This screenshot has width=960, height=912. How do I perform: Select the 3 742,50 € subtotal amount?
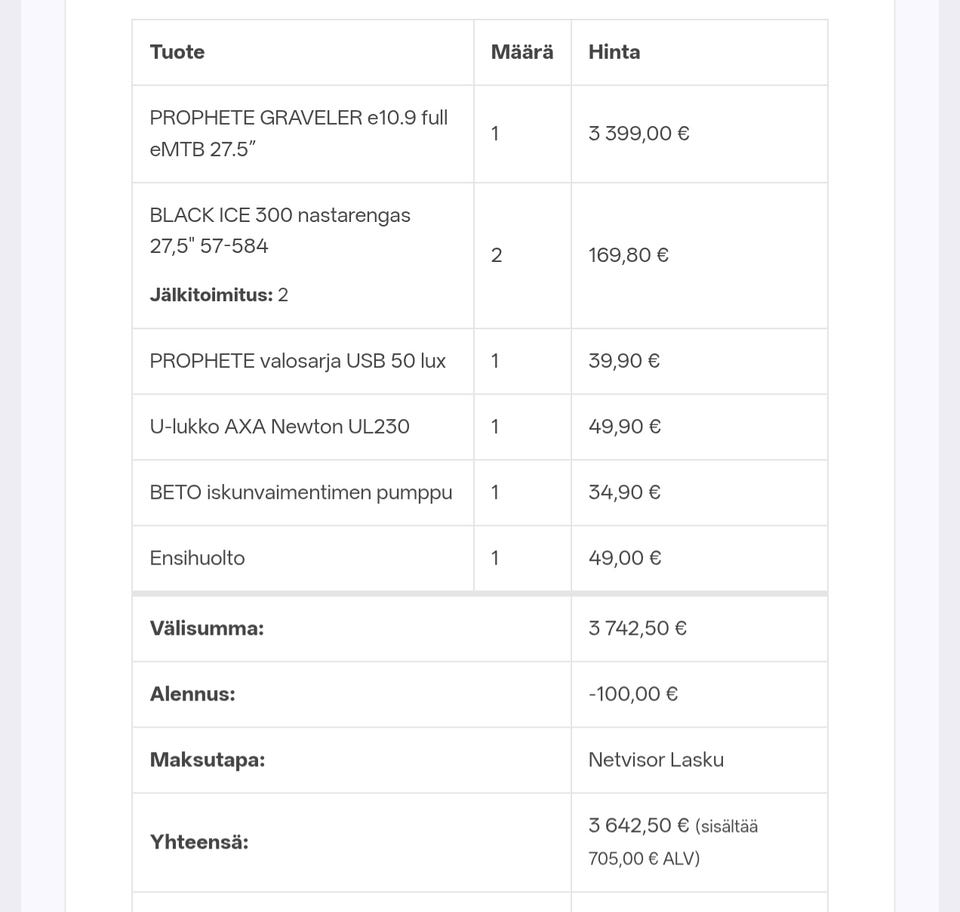click(x=637, y=628)
